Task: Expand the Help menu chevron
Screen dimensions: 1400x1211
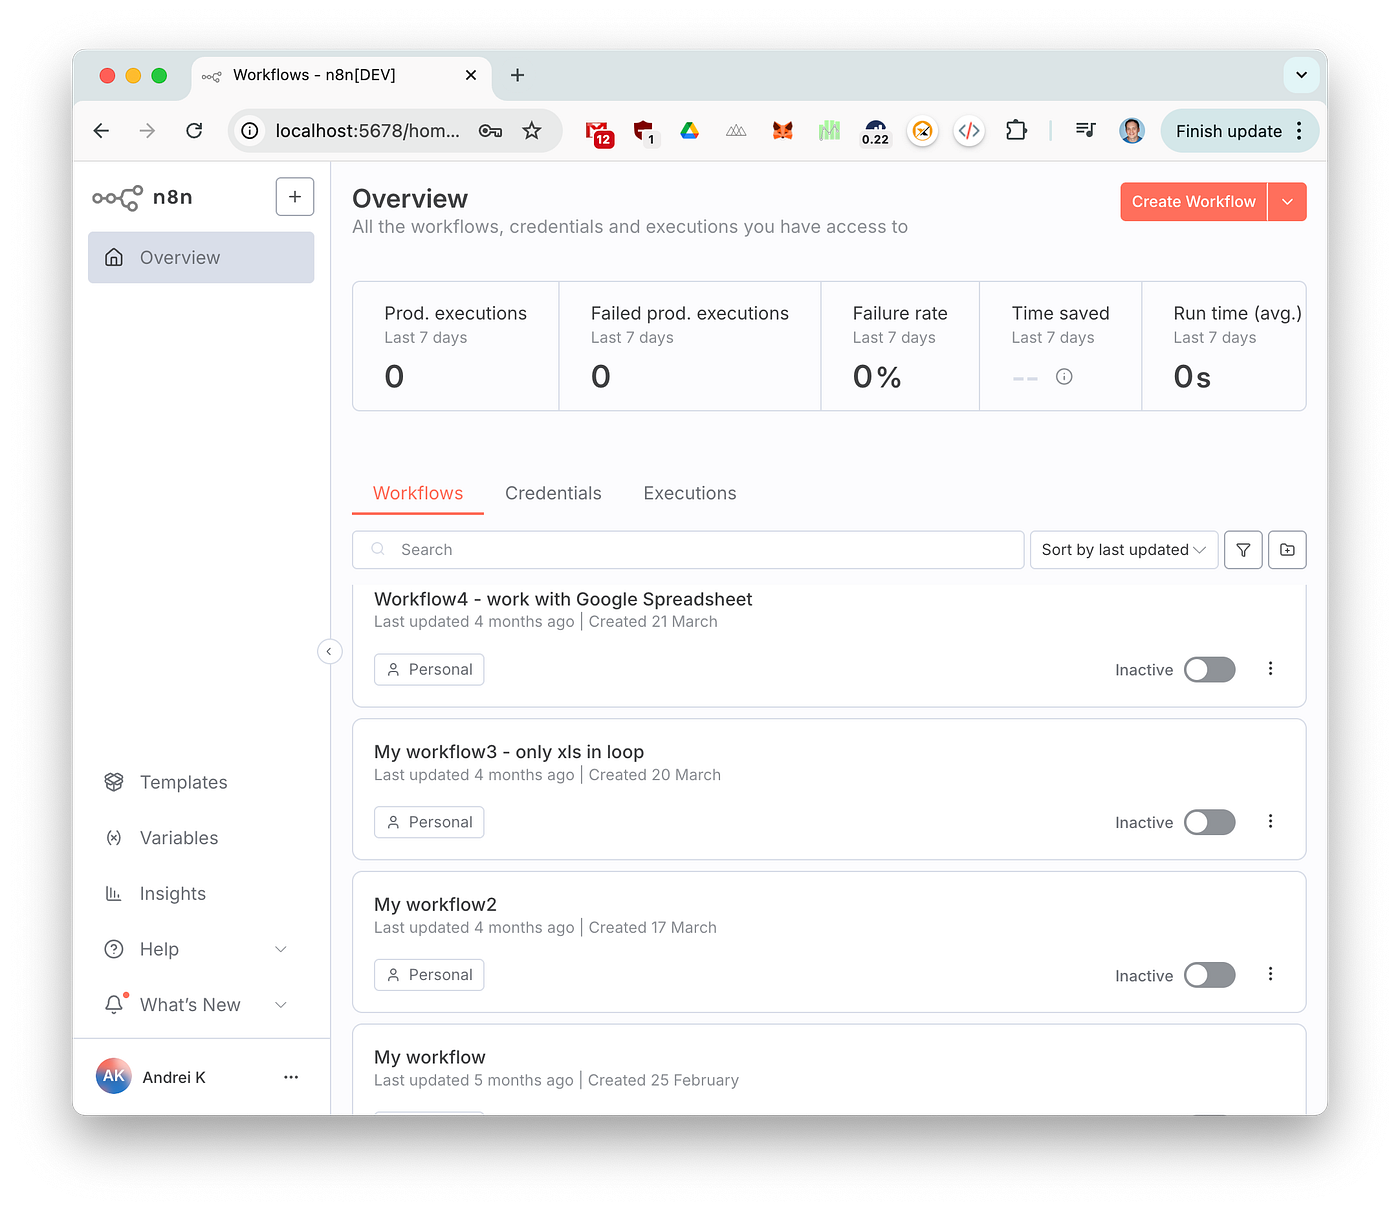Action: click(280, 949)
